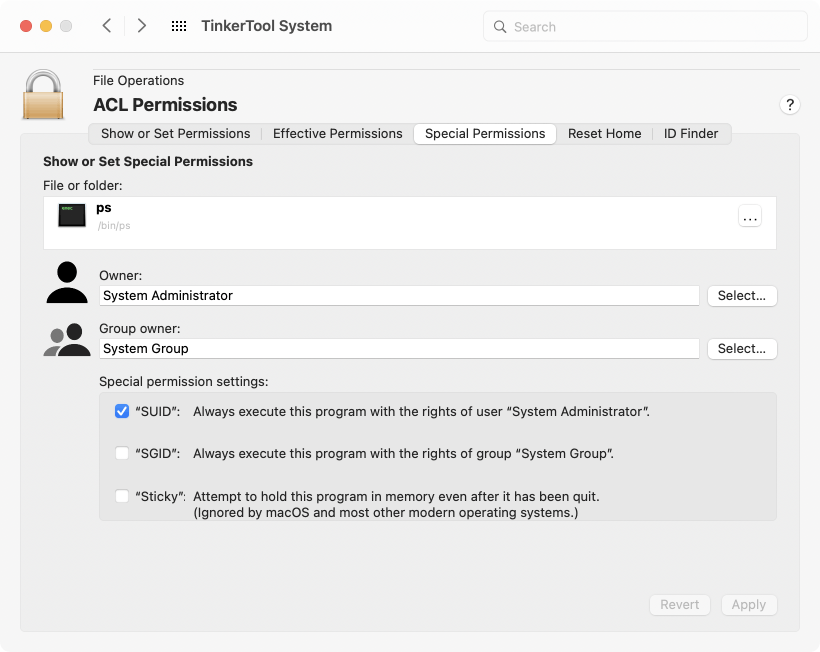
Task: Click Select button next to Owner field
Action: pyautogui.click(x=742, y=296)
